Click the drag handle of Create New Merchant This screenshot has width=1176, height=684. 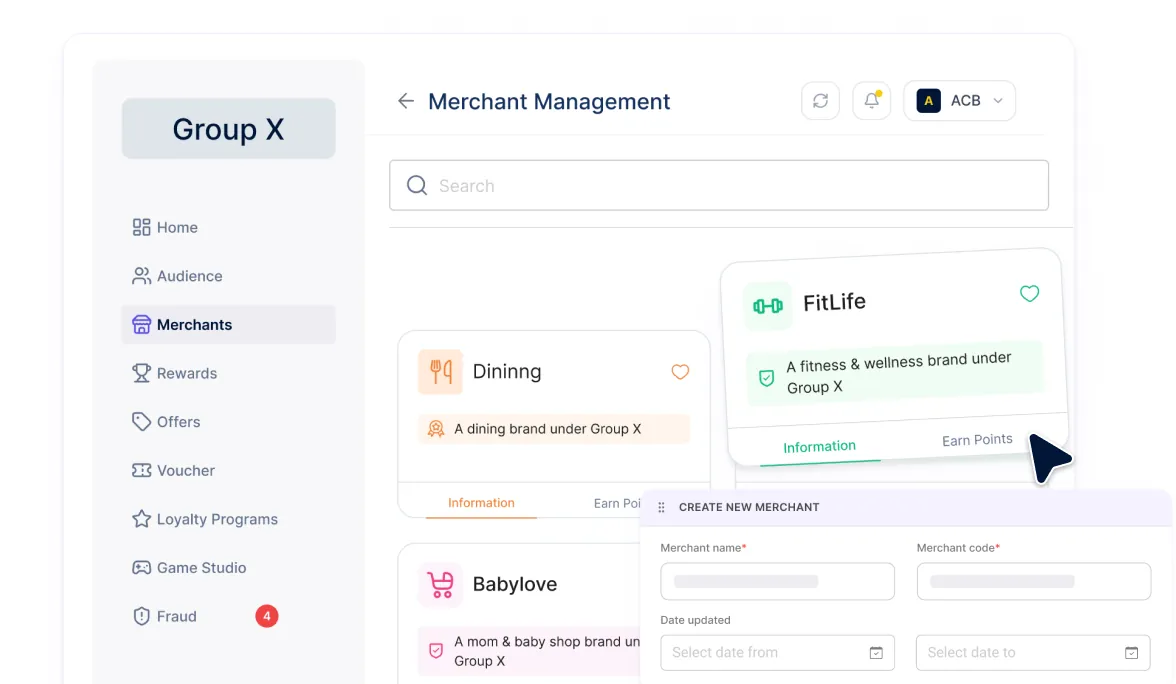[x=661, y=508]
